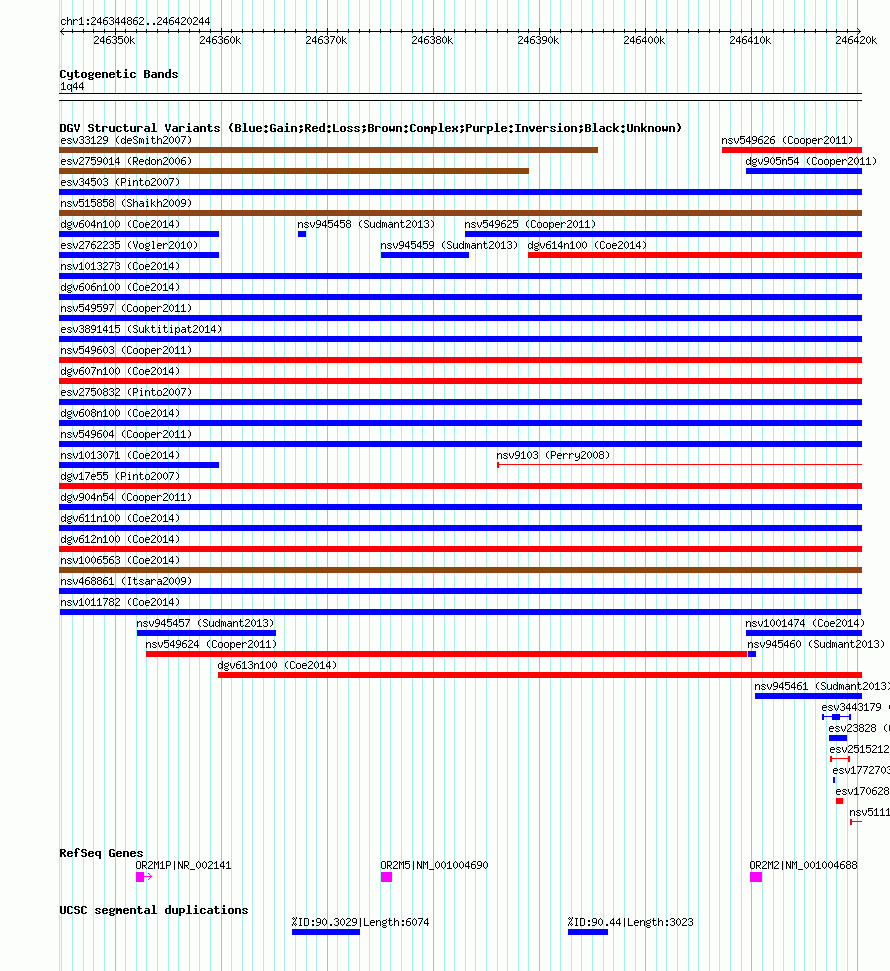Open the OR2M2|NM_001004688 gene label
Screen dimensions: 890x971
tap(803, 865)
